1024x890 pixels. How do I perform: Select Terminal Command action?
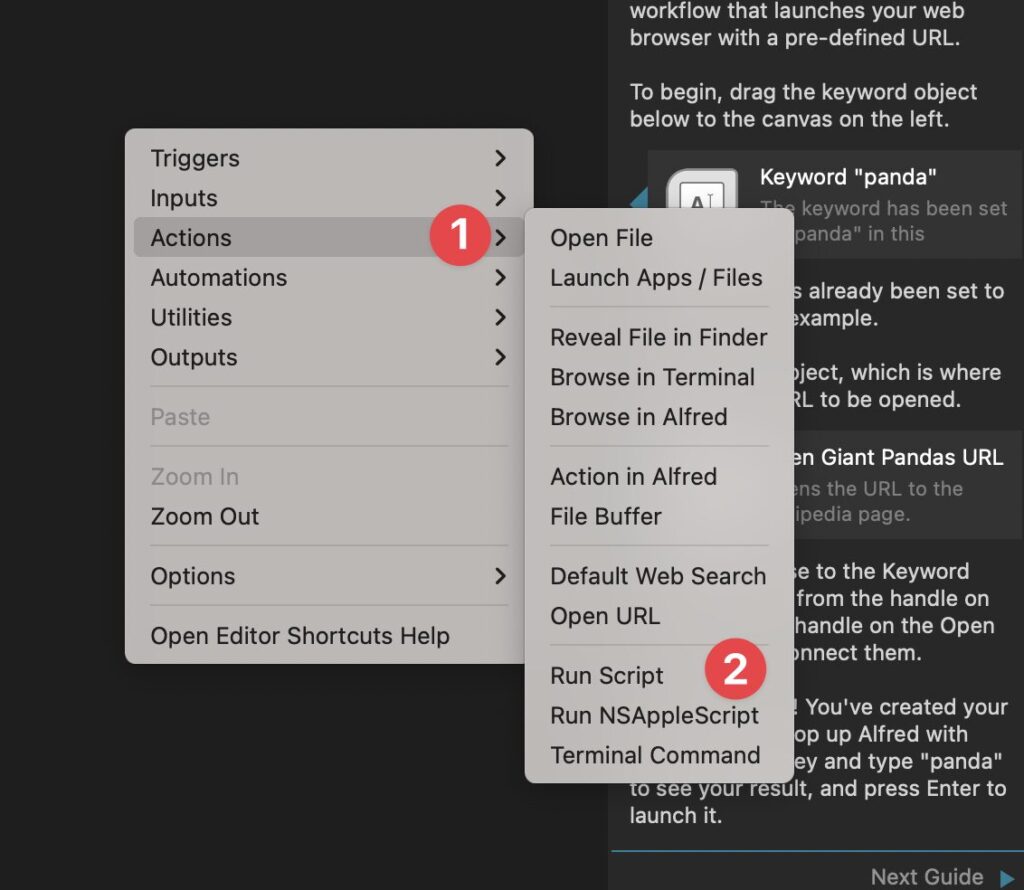[659, 755]
